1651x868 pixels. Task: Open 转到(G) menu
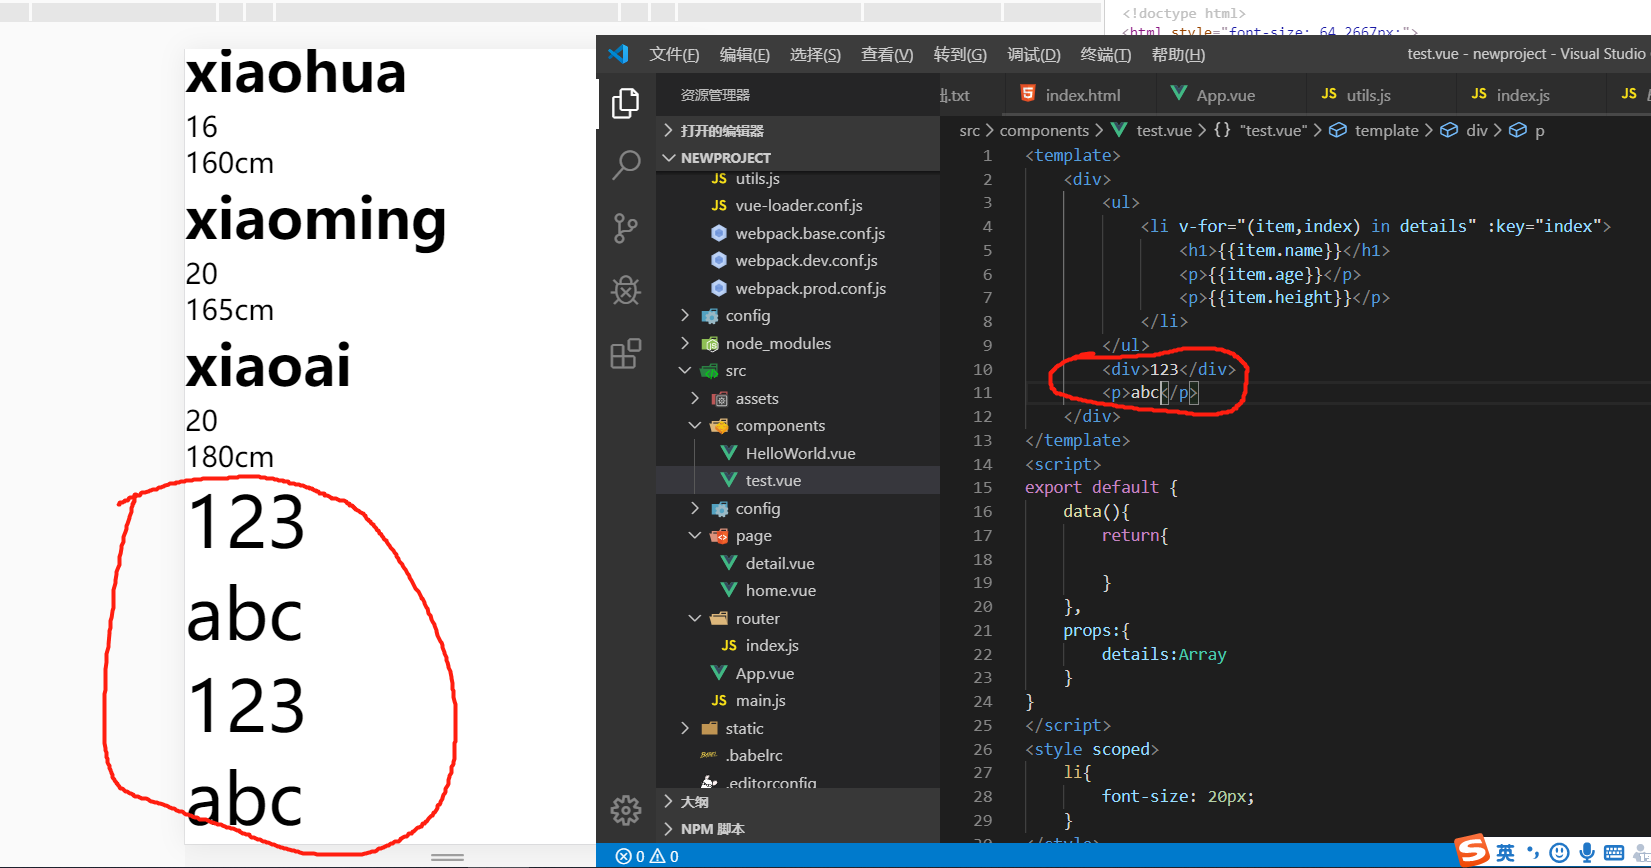click(x=960, y=54)
